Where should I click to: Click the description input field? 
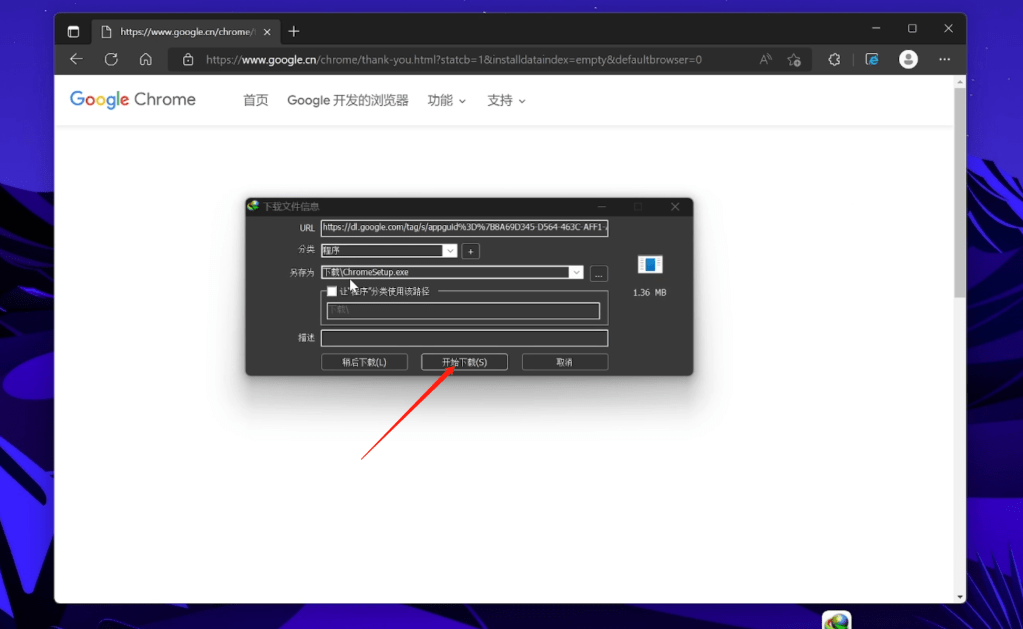point(465,338)
